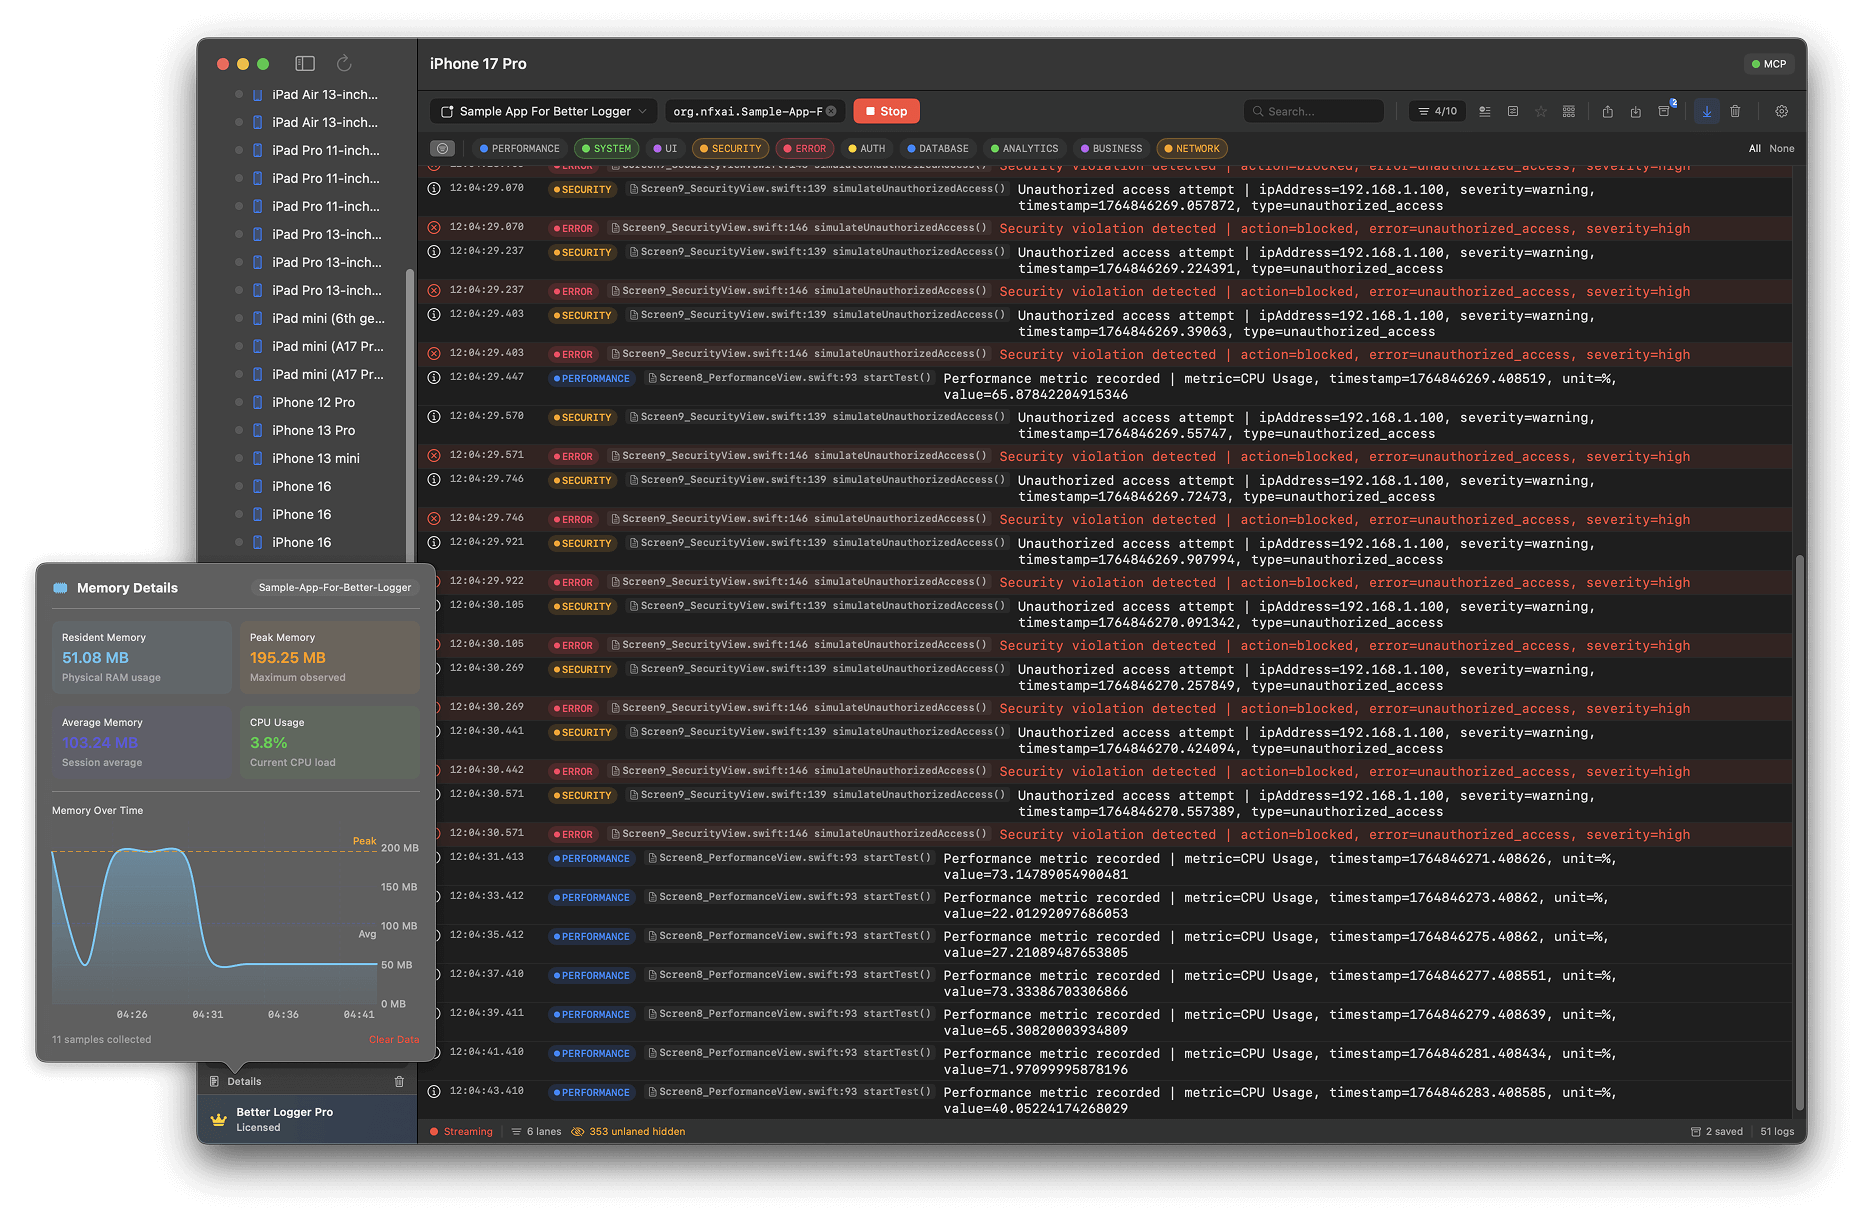Click Clear Data in Memory Details panel
Viewport: 1863px width, 1218px height.
[393, 1039]
